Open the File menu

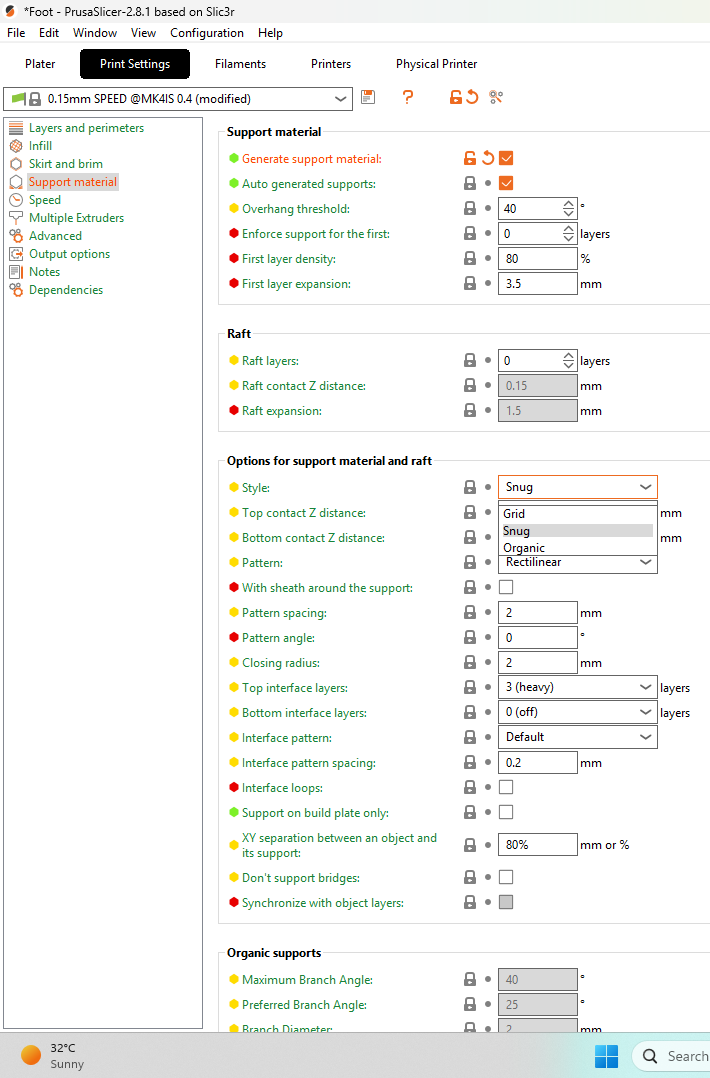tap(16, 33)
